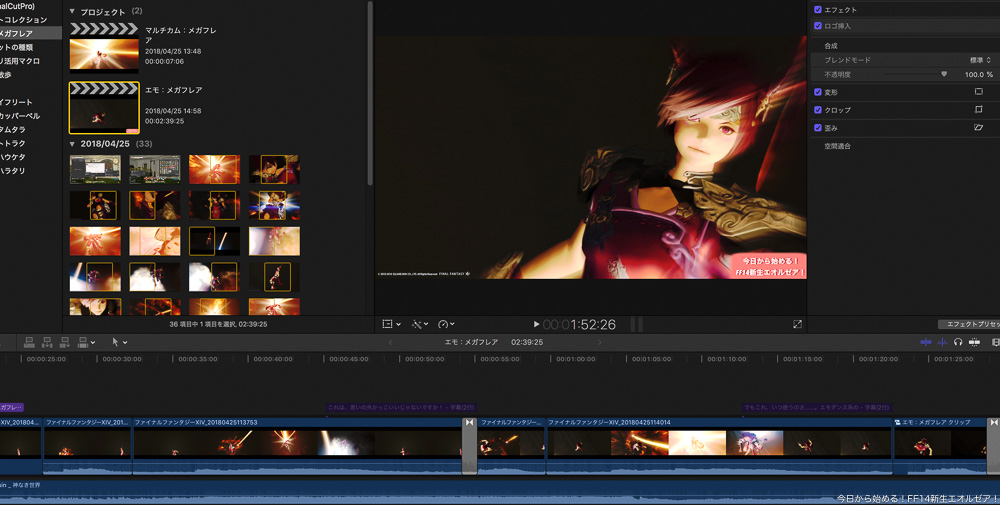The image size is (1000, 505).
Task: Toggle the エフェクト checkbox
Action: coord(818,10)
